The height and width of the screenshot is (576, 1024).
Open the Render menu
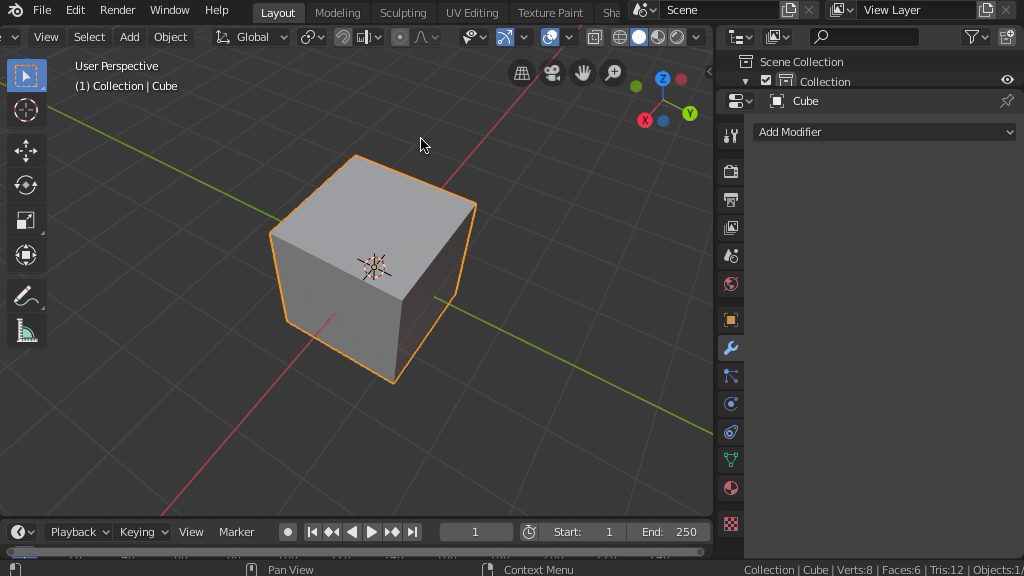117,10
